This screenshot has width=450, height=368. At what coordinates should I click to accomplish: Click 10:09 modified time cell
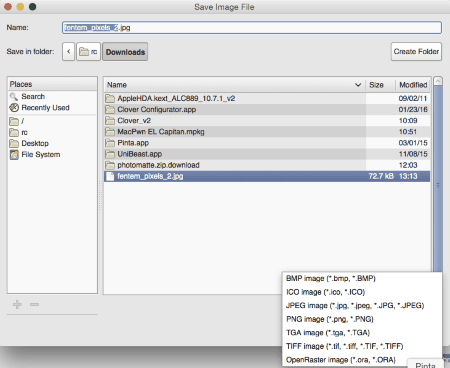pos(408,121)
